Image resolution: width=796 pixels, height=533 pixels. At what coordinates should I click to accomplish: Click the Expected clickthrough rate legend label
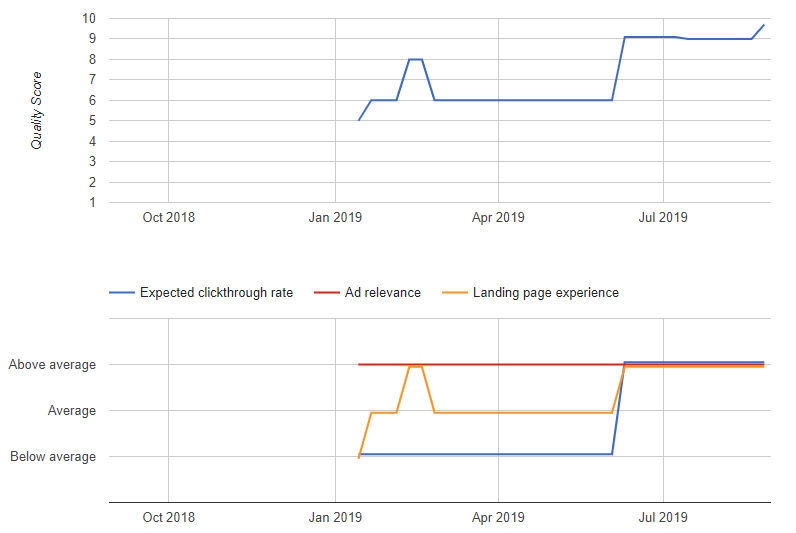pos(216,293)
